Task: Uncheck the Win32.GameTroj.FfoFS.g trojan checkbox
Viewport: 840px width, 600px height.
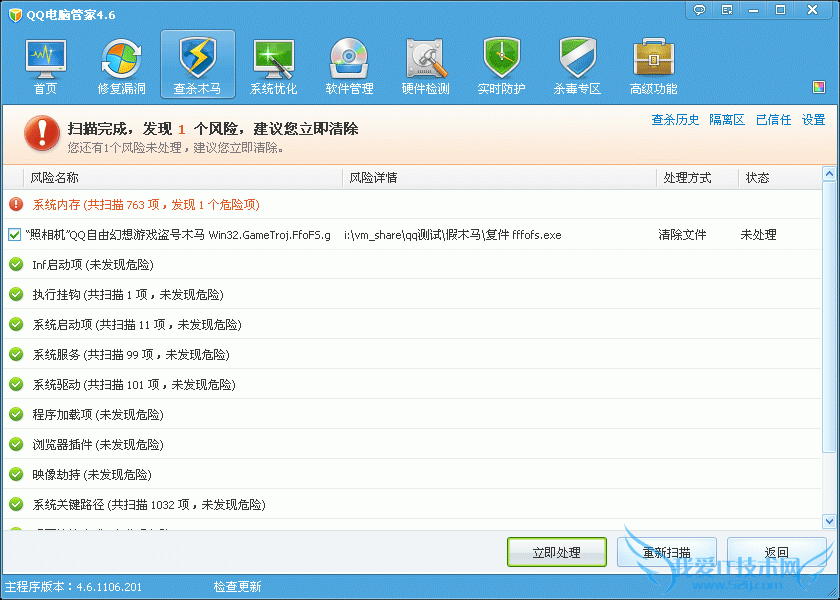Action: 14,235
